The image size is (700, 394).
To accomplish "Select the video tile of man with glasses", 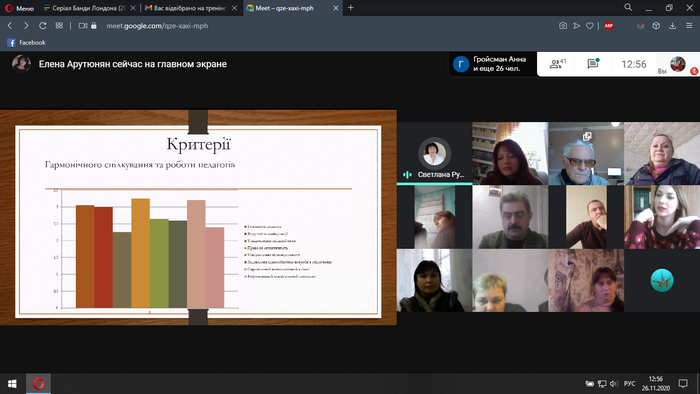I will (586, 154).
